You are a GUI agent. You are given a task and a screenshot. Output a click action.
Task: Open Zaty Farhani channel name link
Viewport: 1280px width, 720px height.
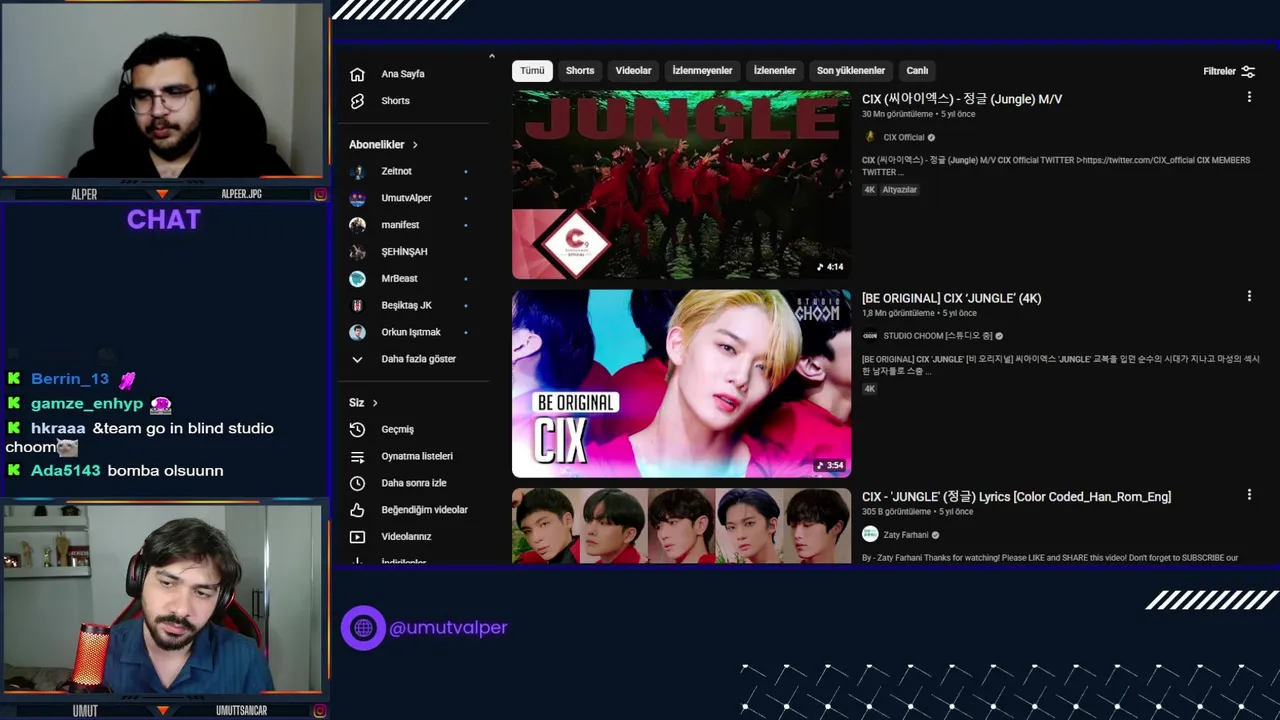pos(906,535)
